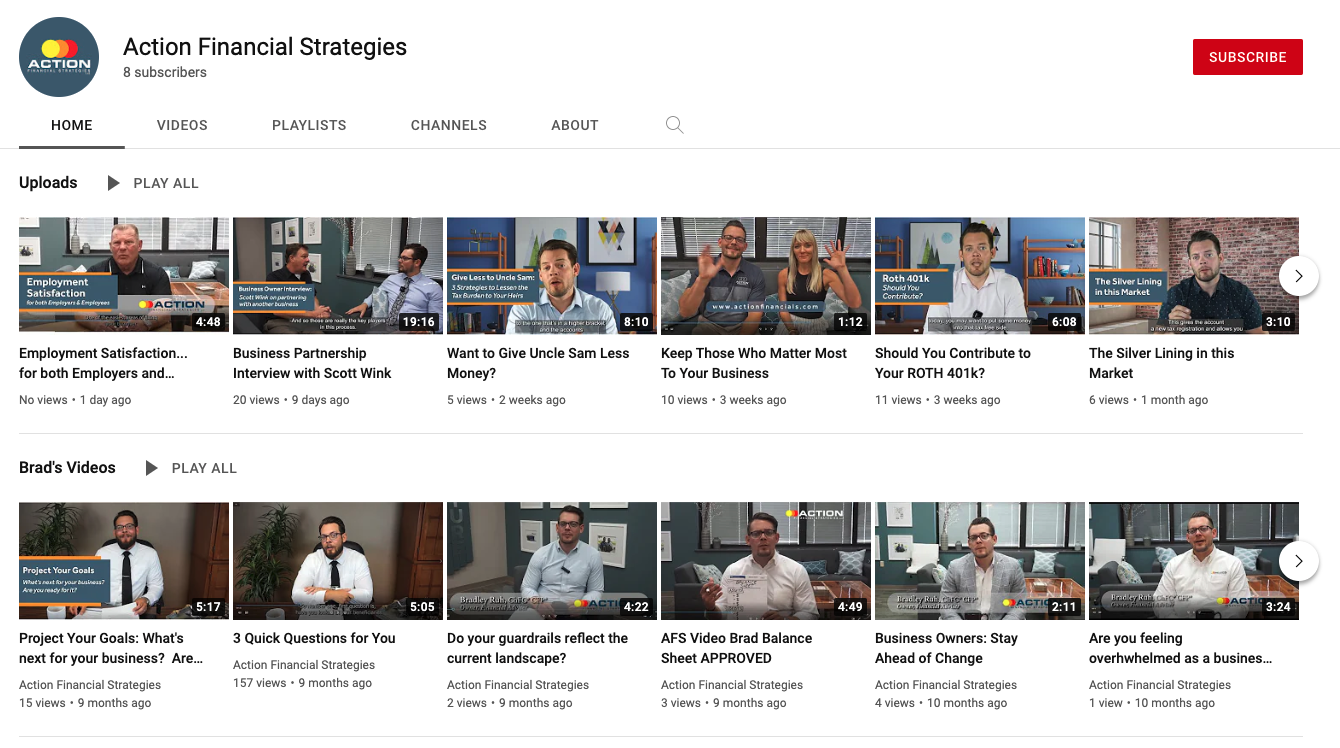1340x748 pixels.
Task: Click channel name under 'Stay Ahead of Change'
Action: coord(946,685)
